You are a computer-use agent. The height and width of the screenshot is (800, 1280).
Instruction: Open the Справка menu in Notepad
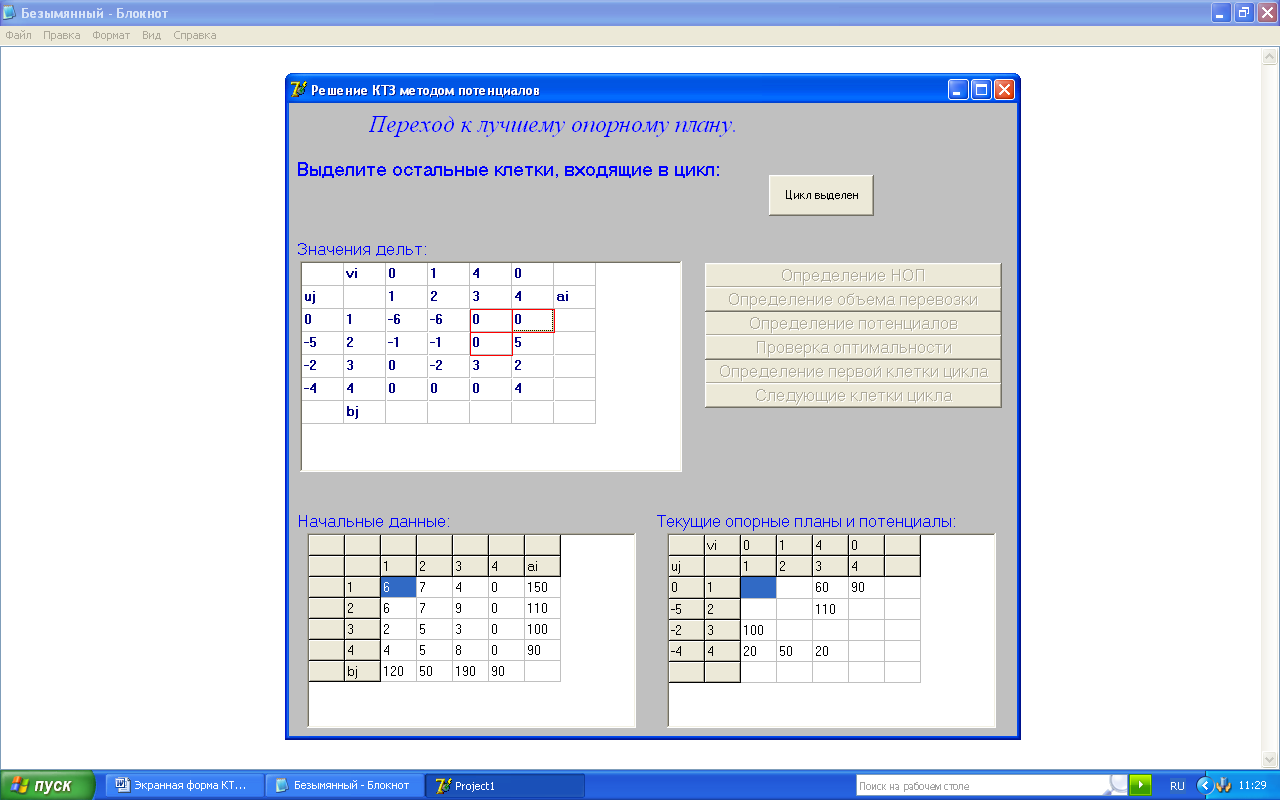coord(195,35)
